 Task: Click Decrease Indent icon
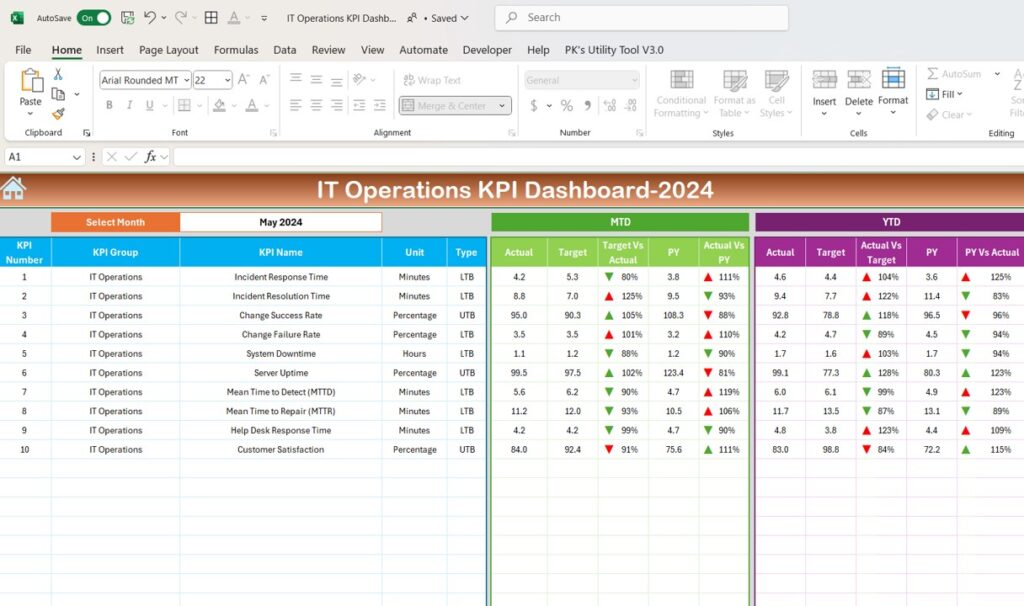(x=359, y=105)
